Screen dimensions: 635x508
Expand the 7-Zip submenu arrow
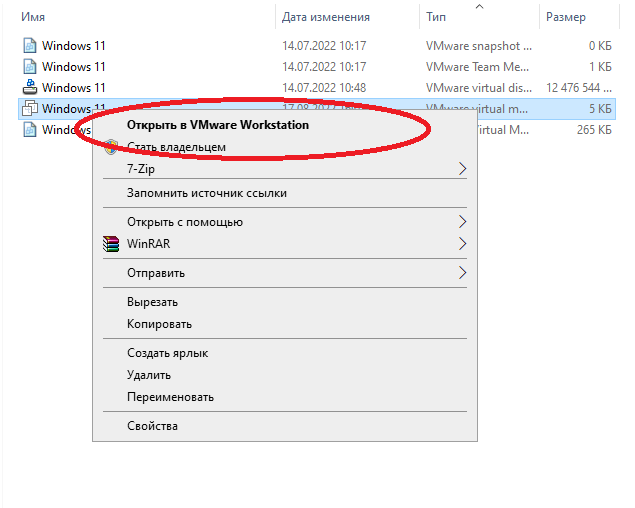click(462, 169)
